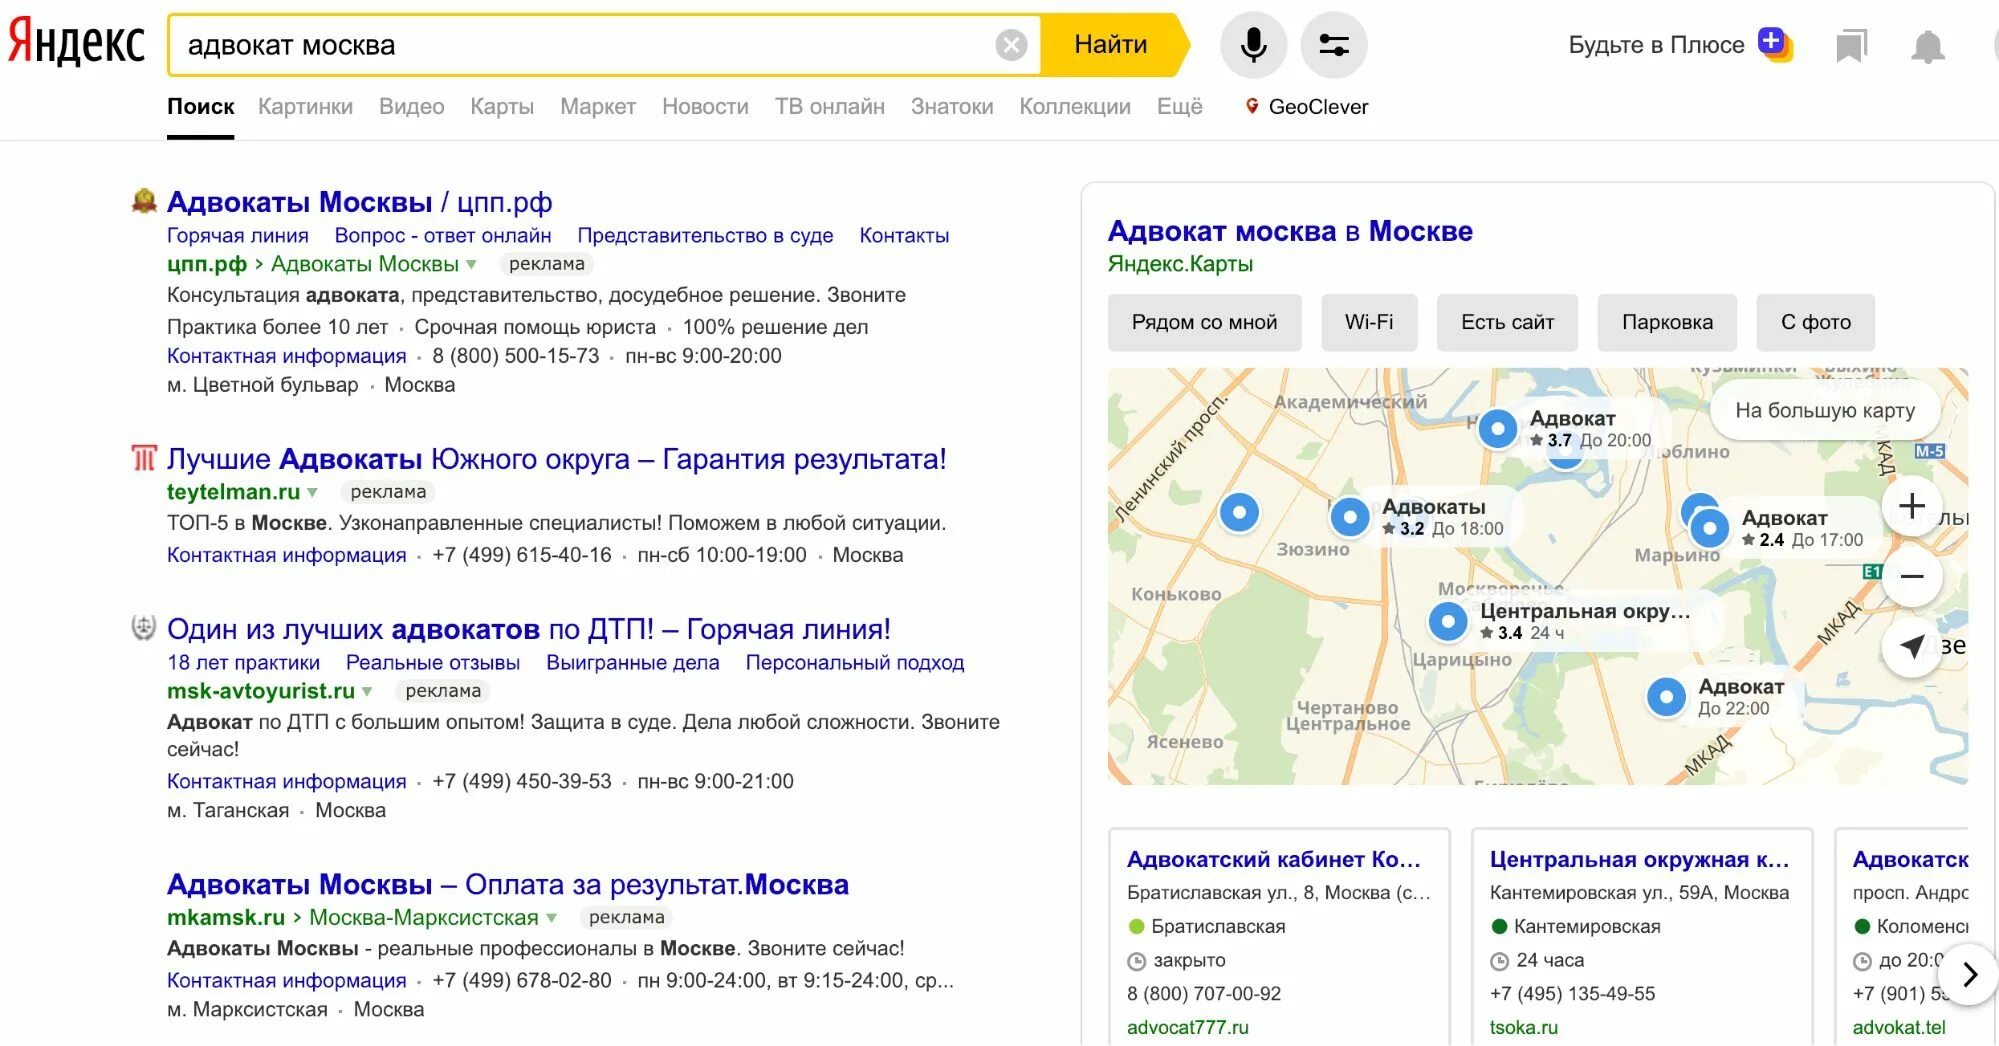Click the Найти search button
Viewport: 1999px width, 1046px height.
[1110, 45]
